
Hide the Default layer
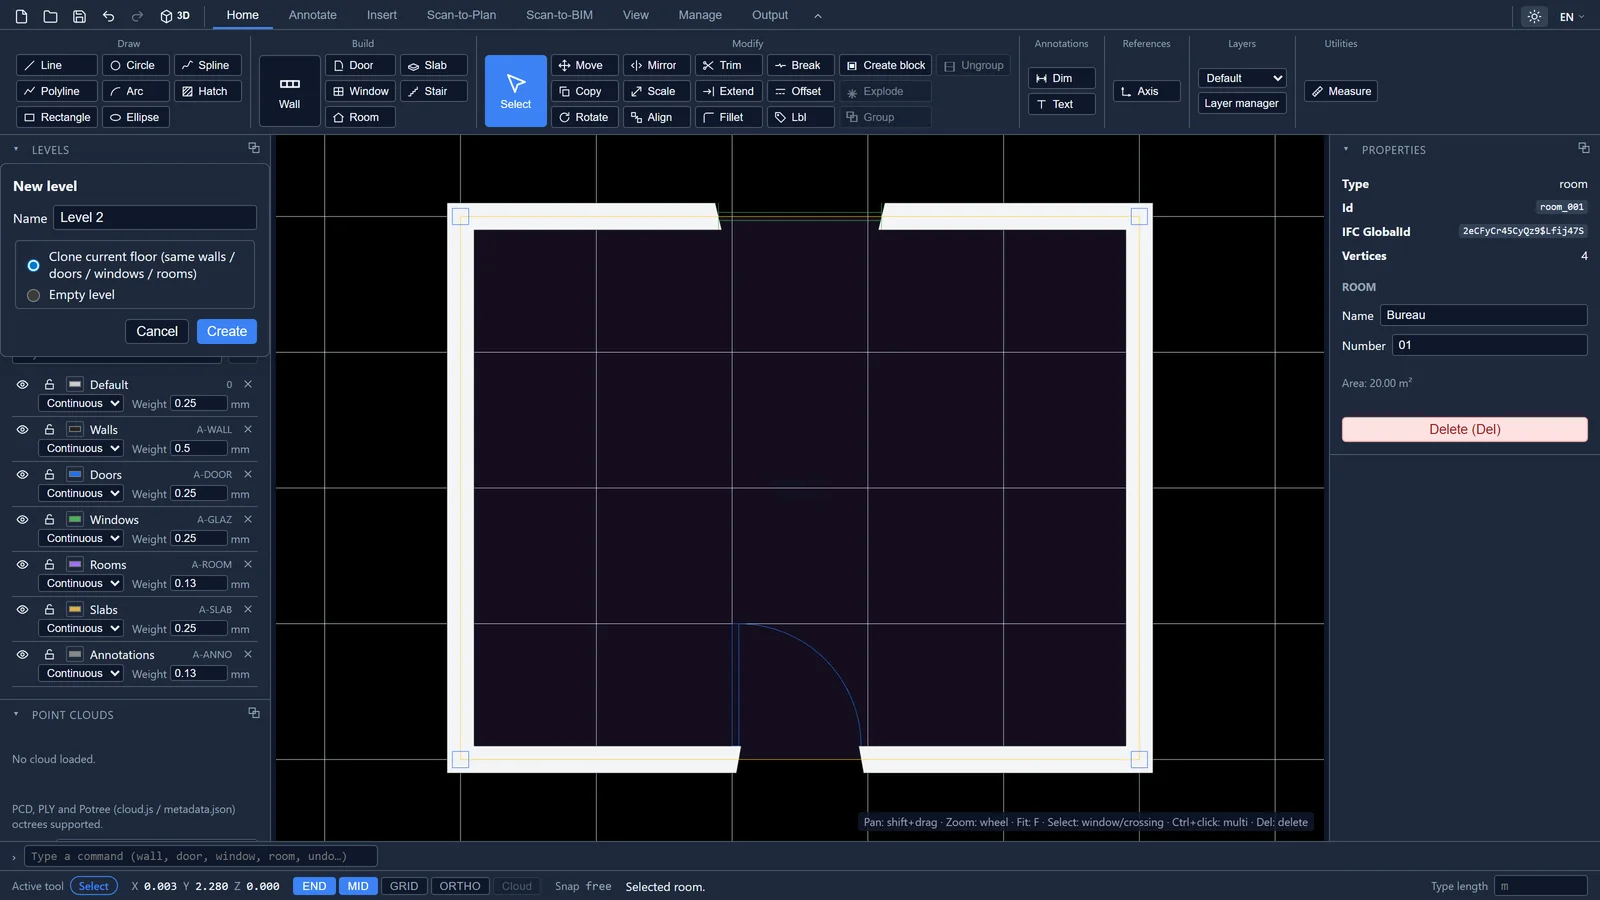pos(22,384)
